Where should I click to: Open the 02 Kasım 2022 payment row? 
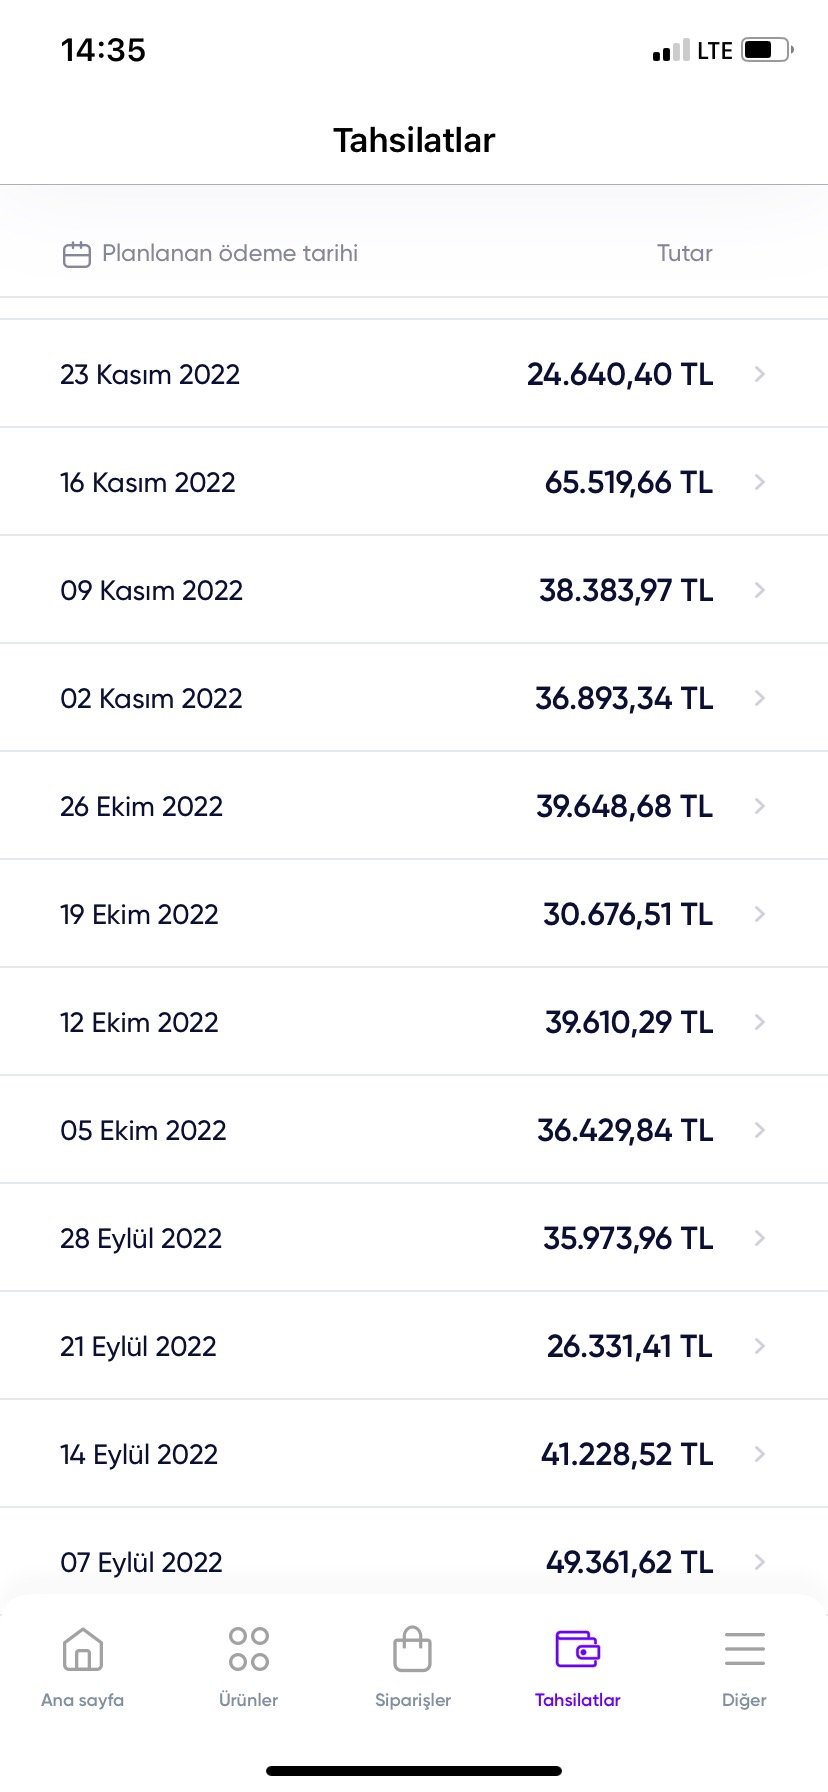click(414, 698)
